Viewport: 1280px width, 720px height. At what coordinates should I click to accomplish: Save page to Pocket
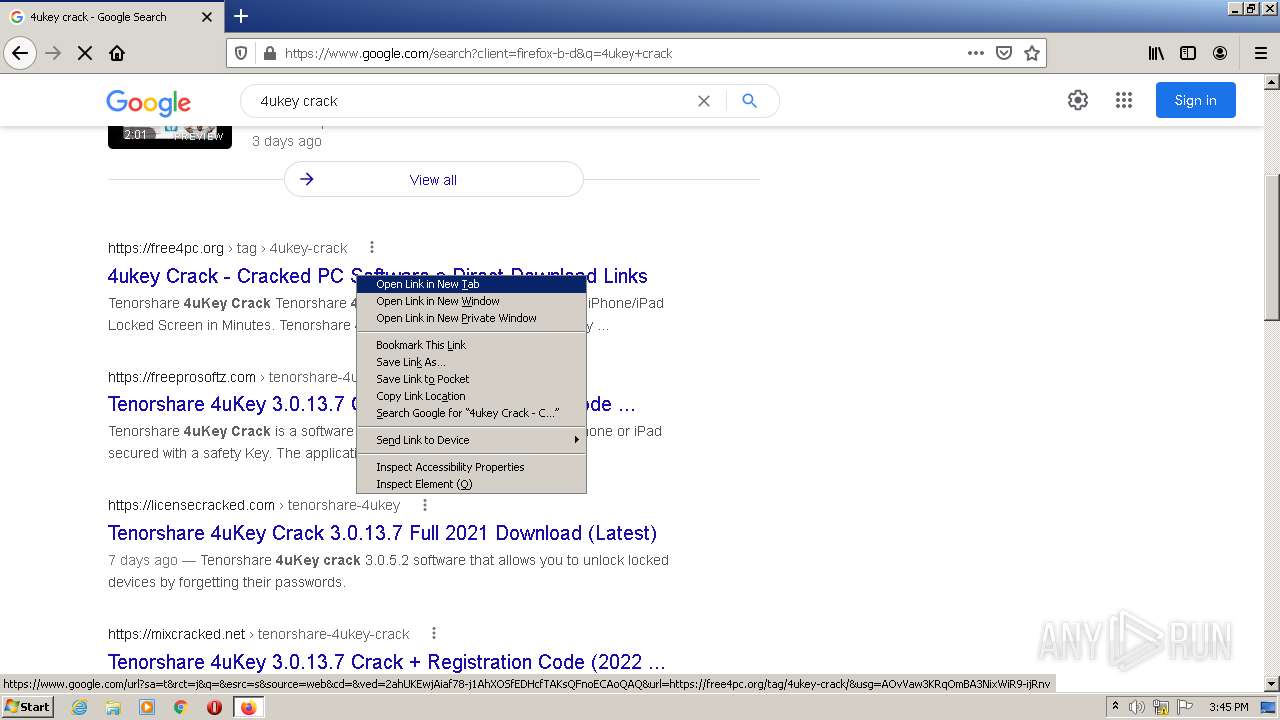[x=1004, y=53]
